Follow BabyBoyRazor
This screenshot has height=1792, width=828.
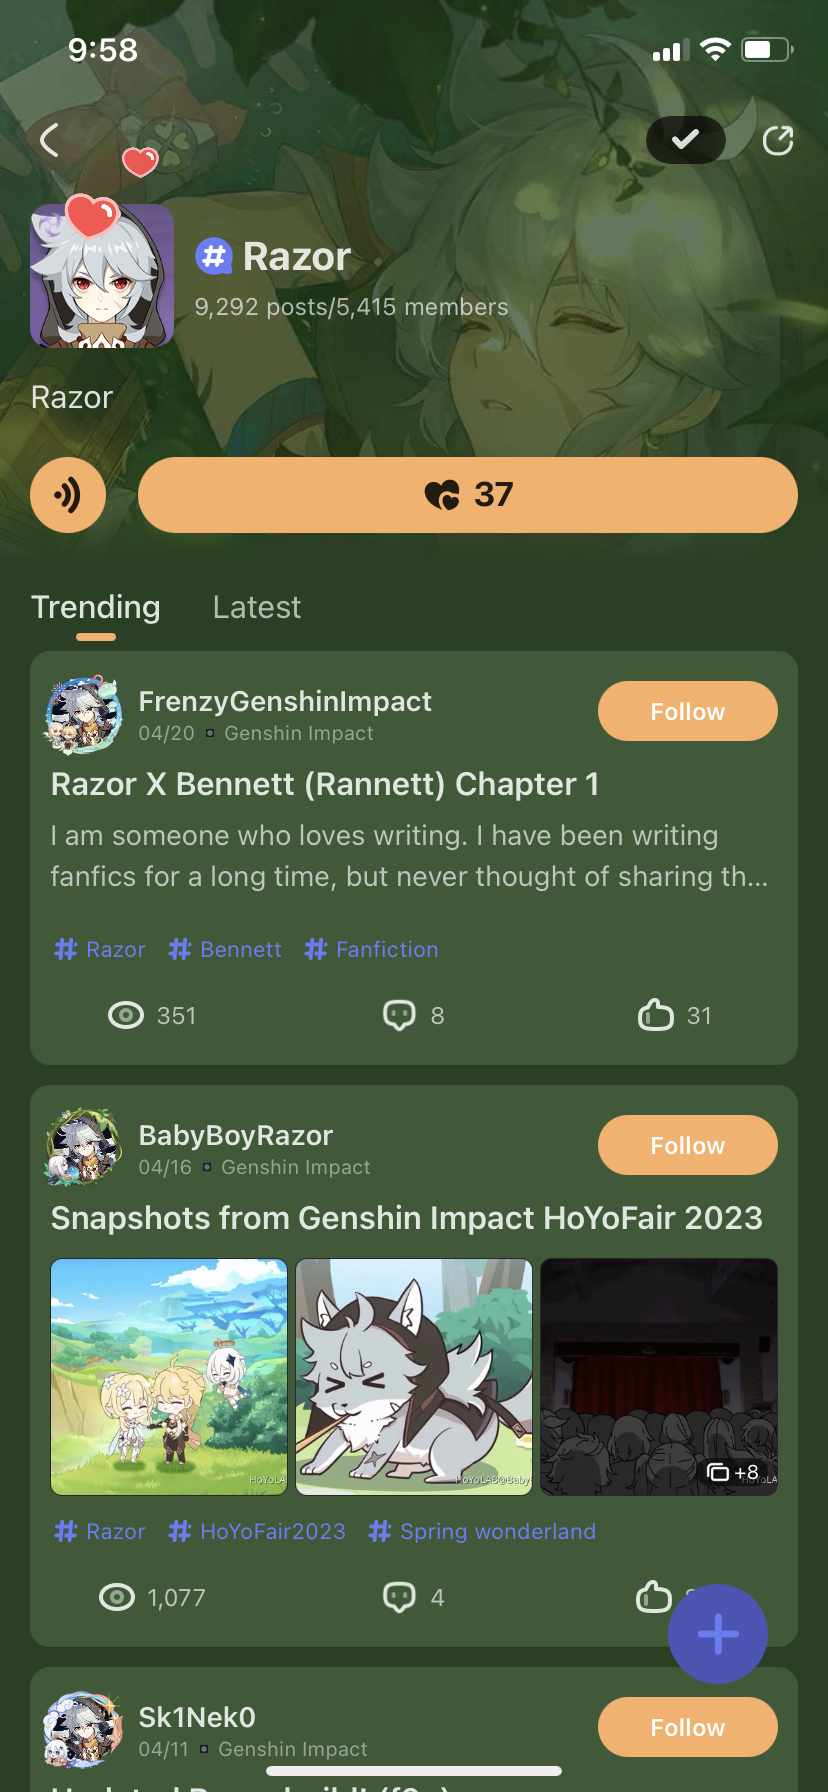687,1145
